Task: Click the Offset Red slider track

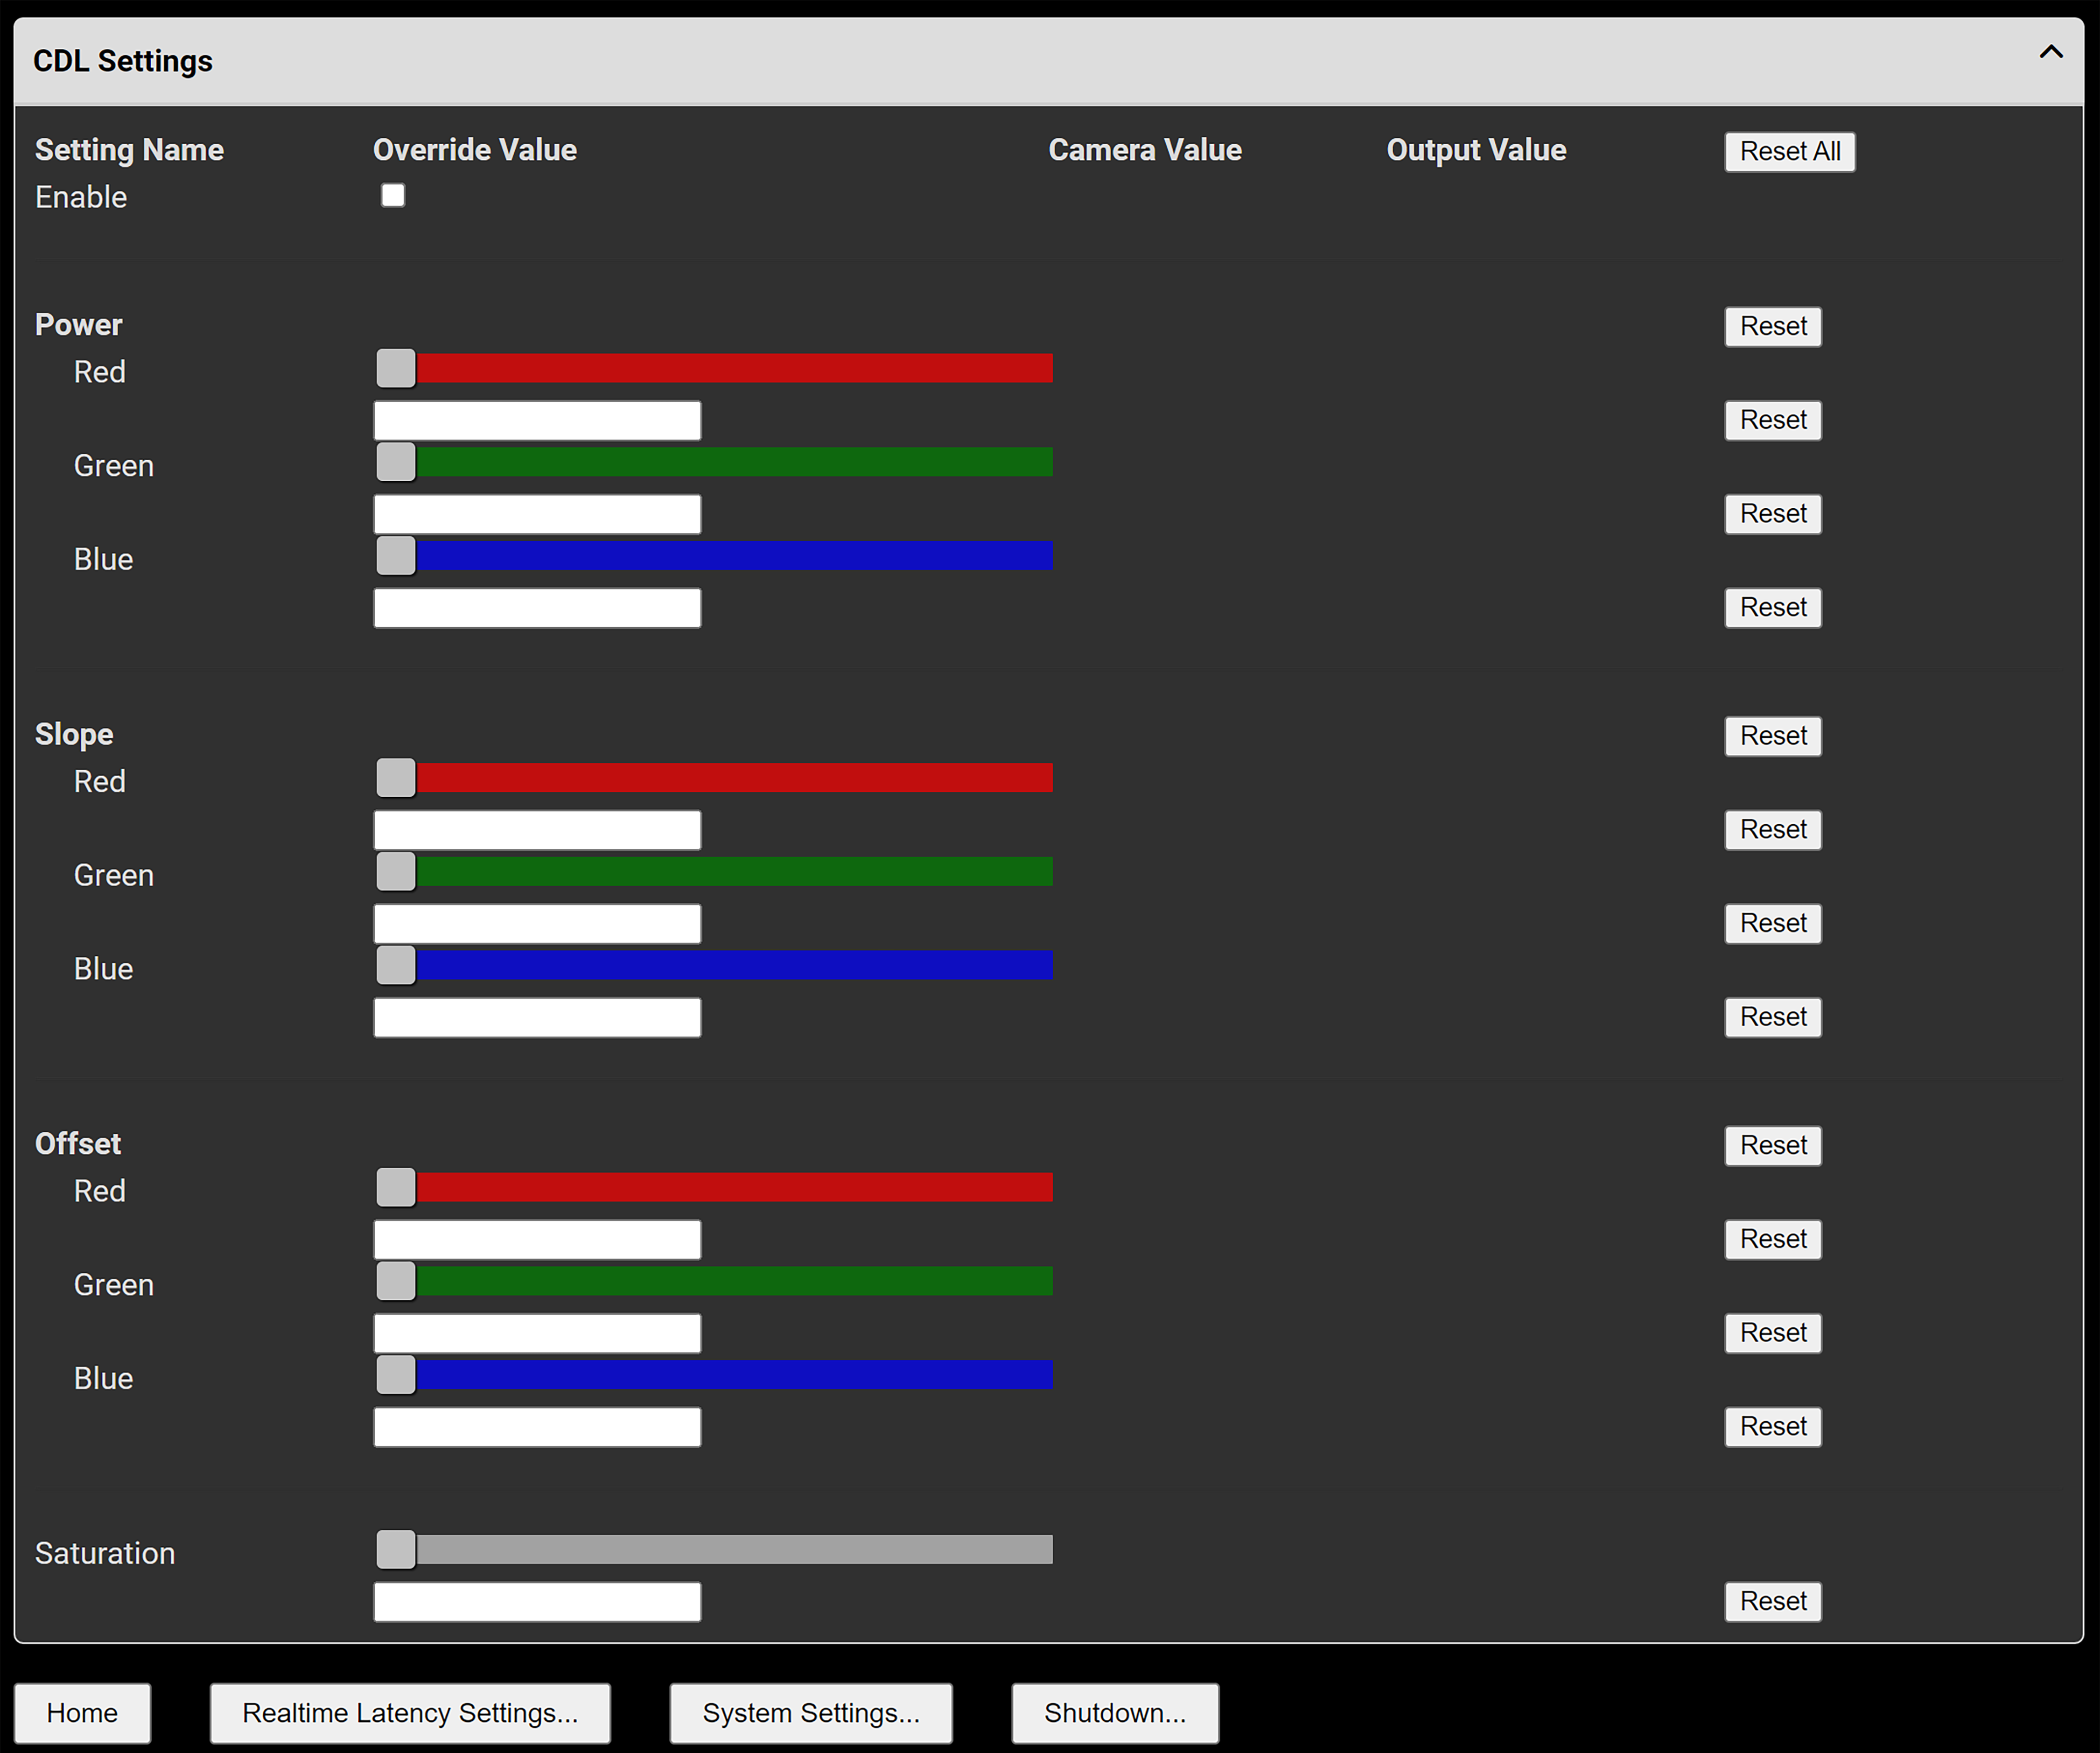Action: coord(733,1187)
